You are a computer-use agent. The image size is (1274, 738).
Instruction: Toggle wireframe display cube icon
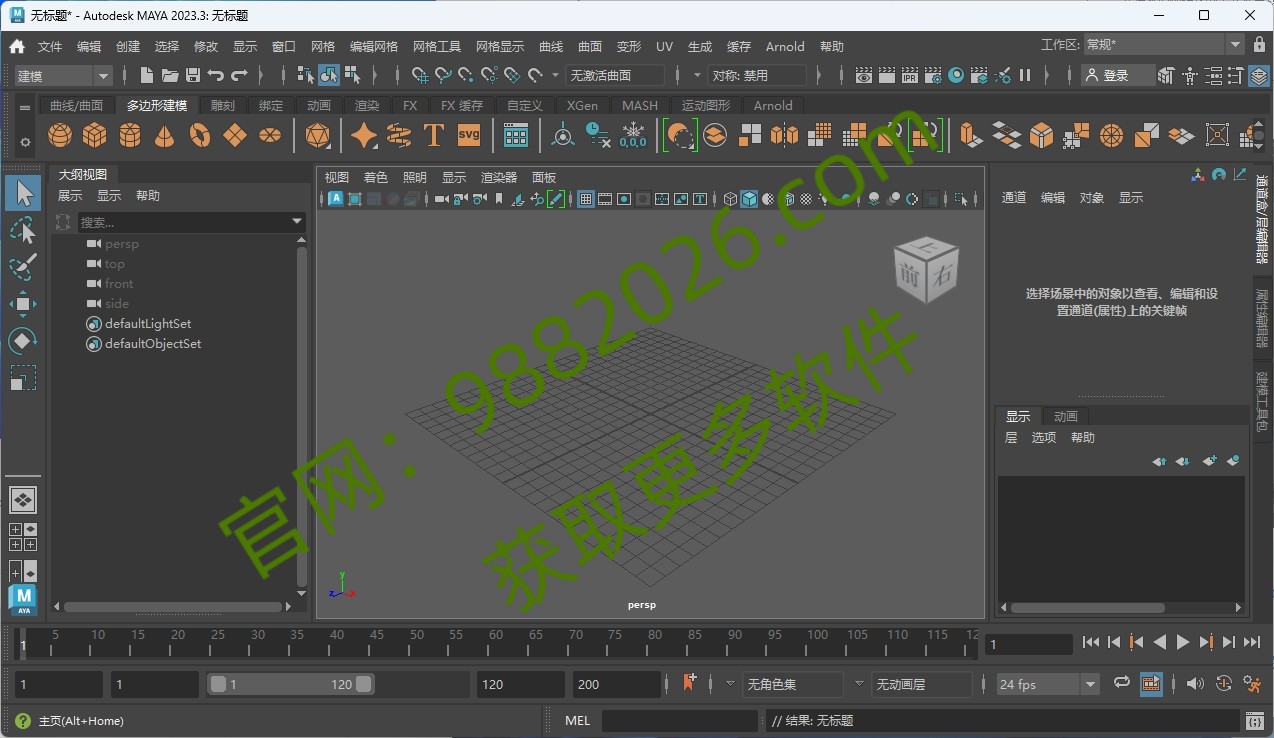click(x=730, y=199)
